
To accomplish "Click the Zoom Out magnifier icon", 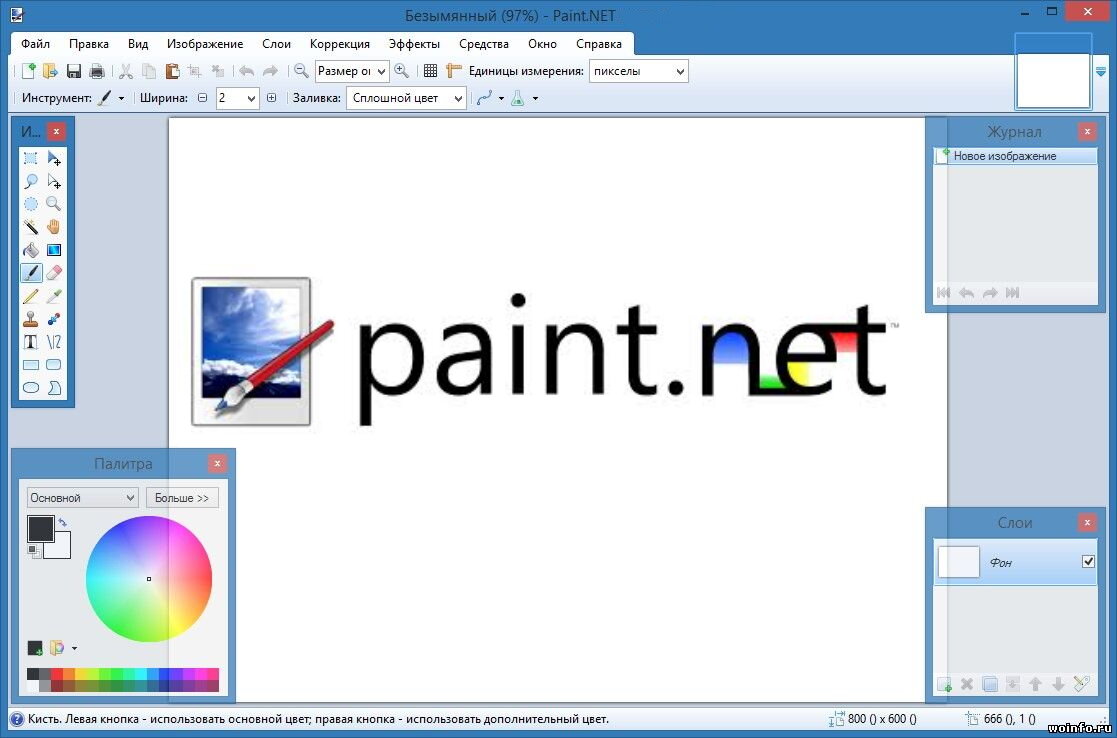I will tap(301, 71).
